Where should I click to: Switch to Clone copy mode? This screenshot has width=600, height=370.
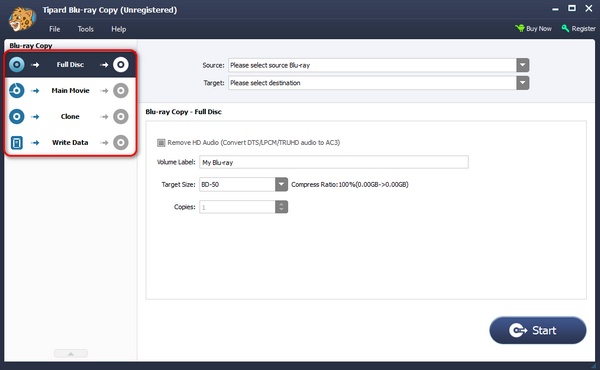[70, 116]
